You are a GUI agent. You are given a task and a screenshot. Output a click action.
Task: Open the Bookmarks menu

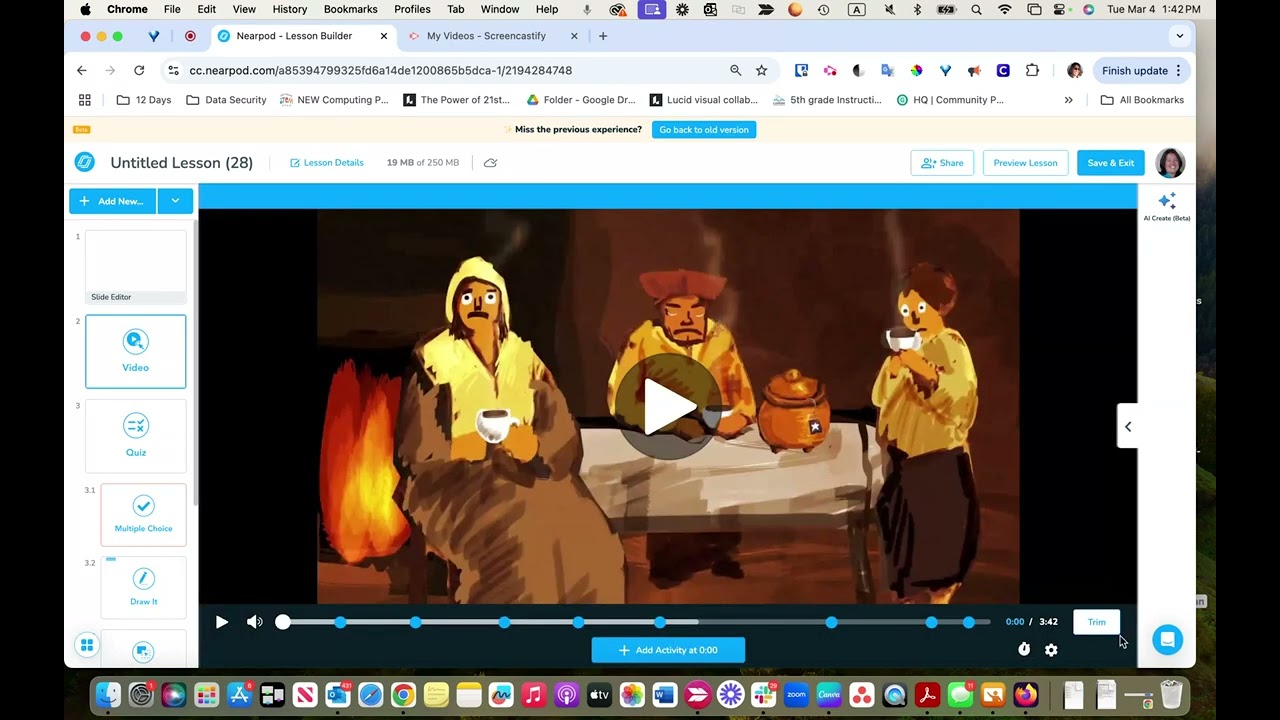point(350,9)
